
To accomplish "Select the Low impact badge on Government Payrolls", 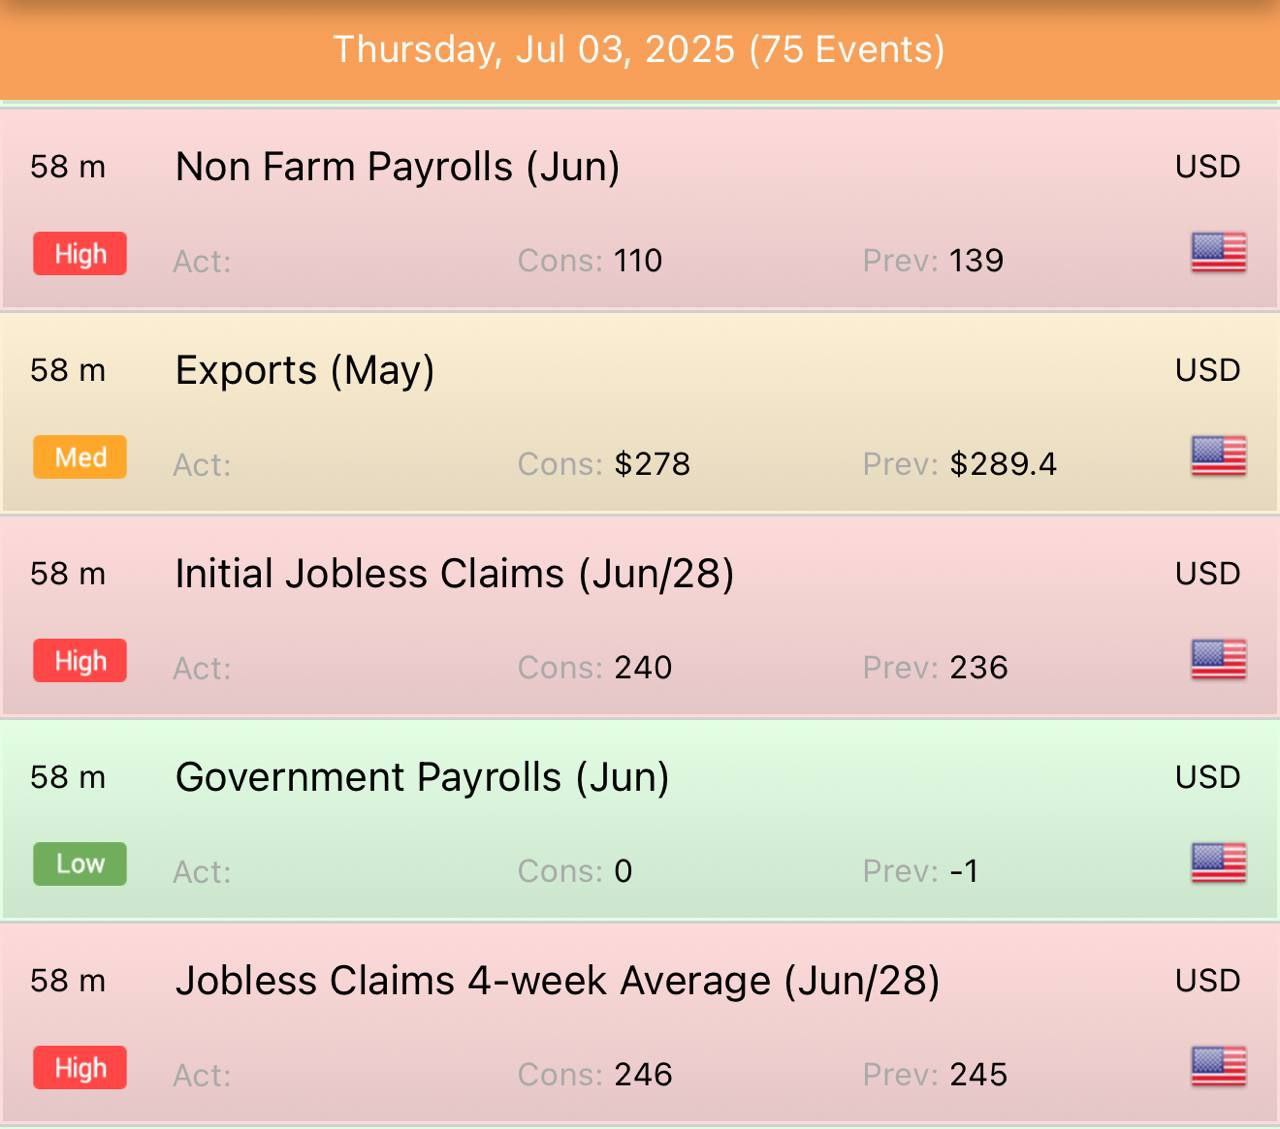I will (x=80, y=864).
